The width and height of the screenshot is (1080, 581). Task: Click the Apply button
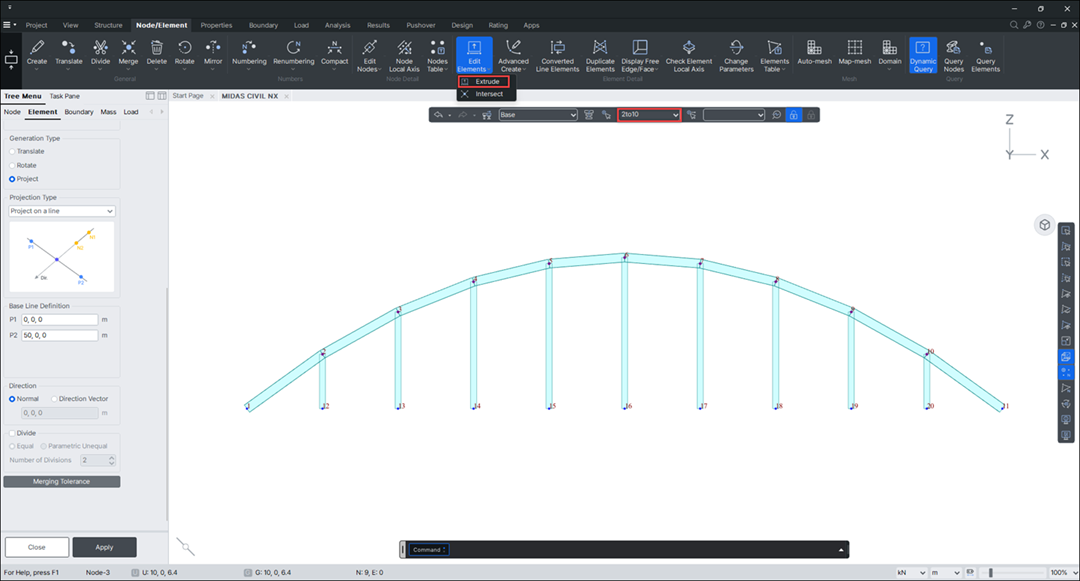tap(105, 547)
